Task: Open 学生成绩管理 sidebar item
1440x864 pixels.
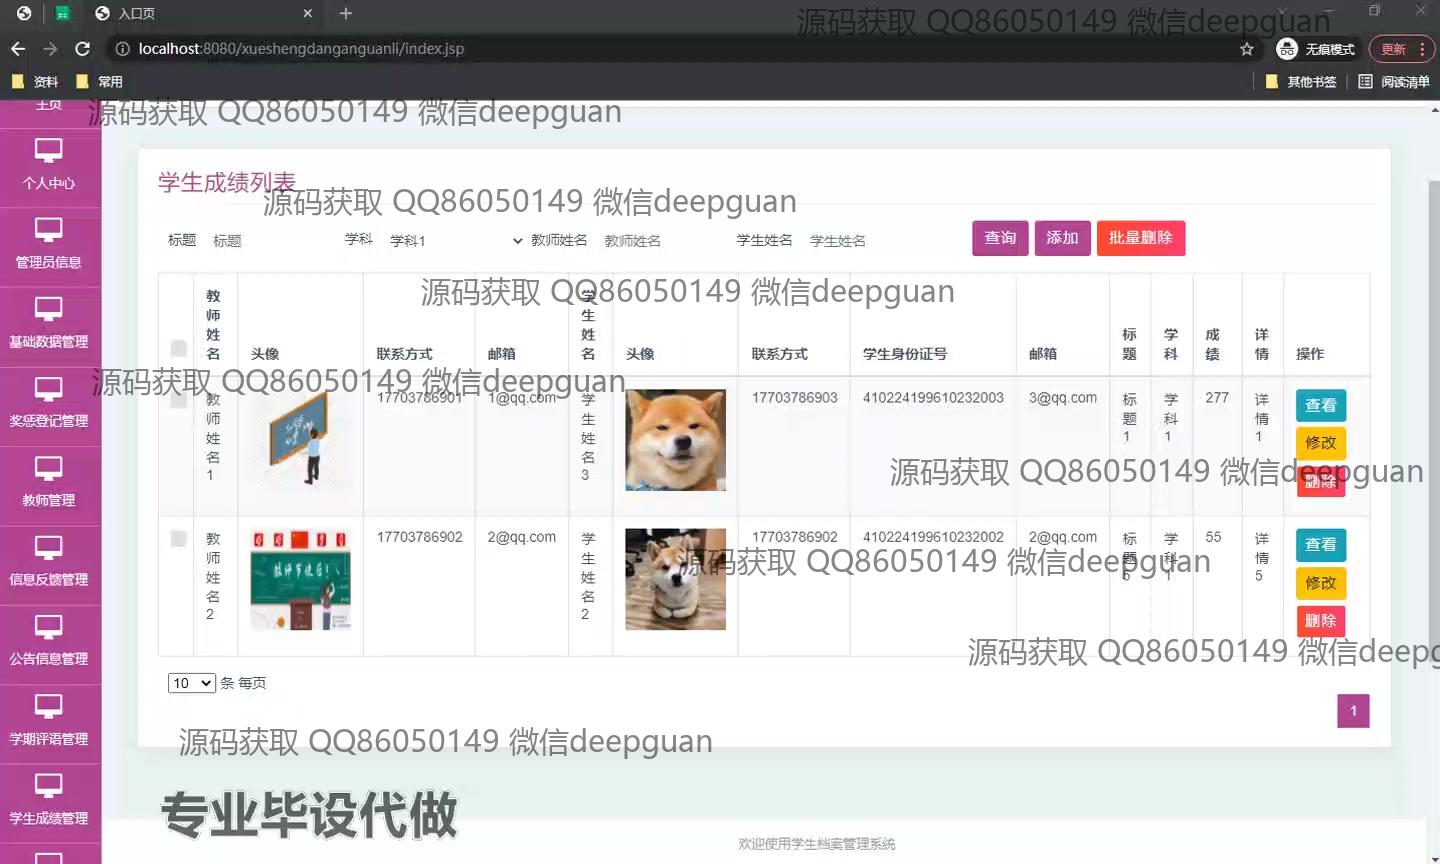Action: (x=49, y=803)
